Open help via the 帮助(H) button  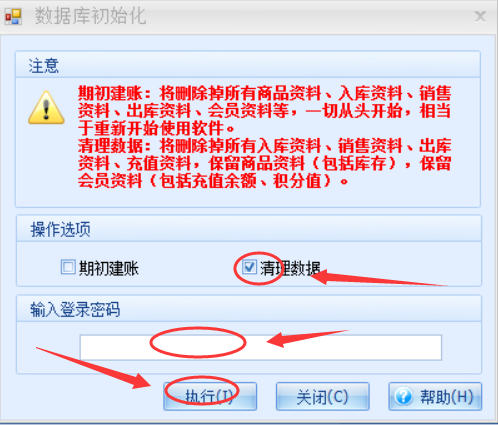(x=435, y=396)
